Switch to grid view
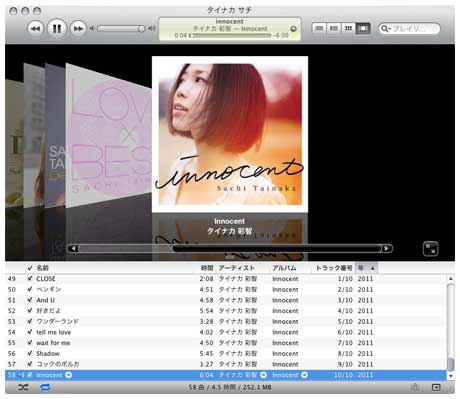This screenshot has height=399, width=460. (348, 29)
